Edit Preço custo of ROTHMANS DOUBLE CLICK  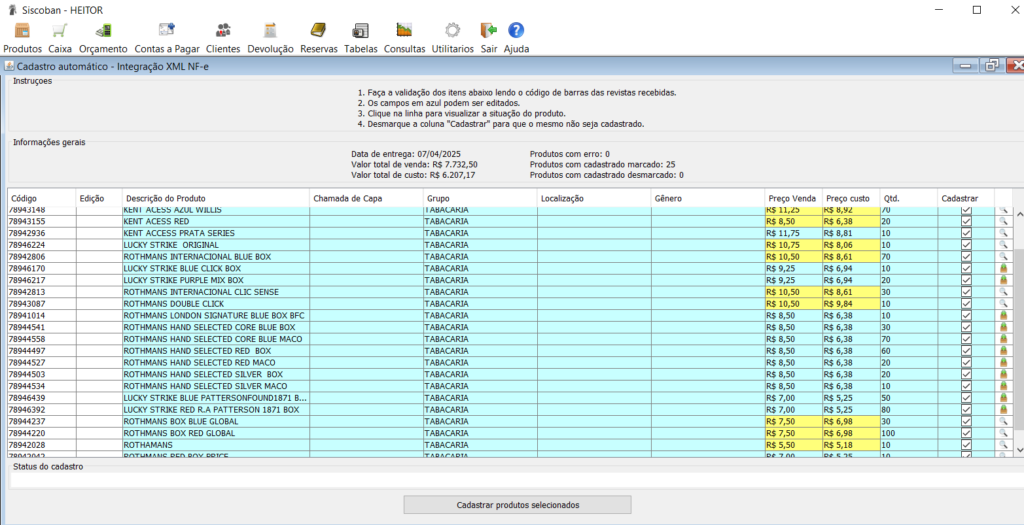pyautogui.click(x=851, y=304)
